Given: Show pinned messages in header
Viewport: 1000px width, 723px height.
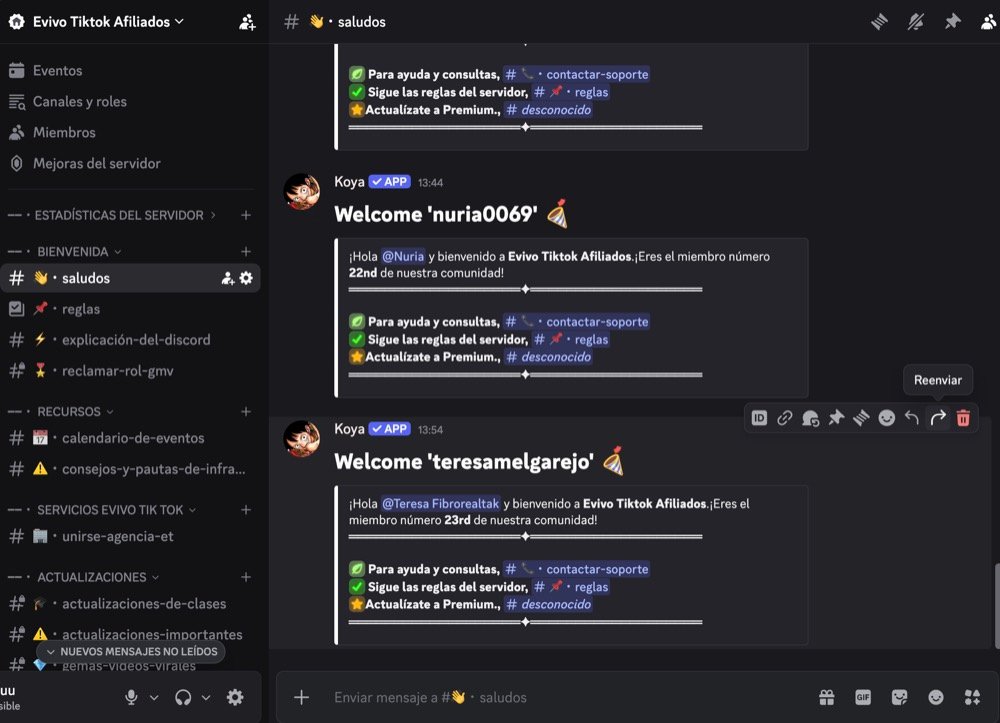Looking at the screenshot, I should (x=952, y=22).
